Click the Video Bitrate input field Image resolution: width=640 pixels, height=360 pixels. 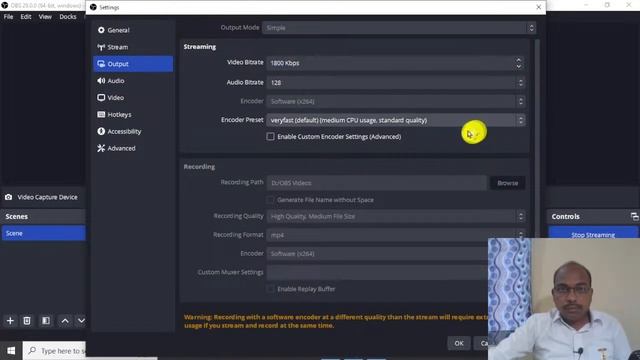pyautogui.click(x=390, y=63)
